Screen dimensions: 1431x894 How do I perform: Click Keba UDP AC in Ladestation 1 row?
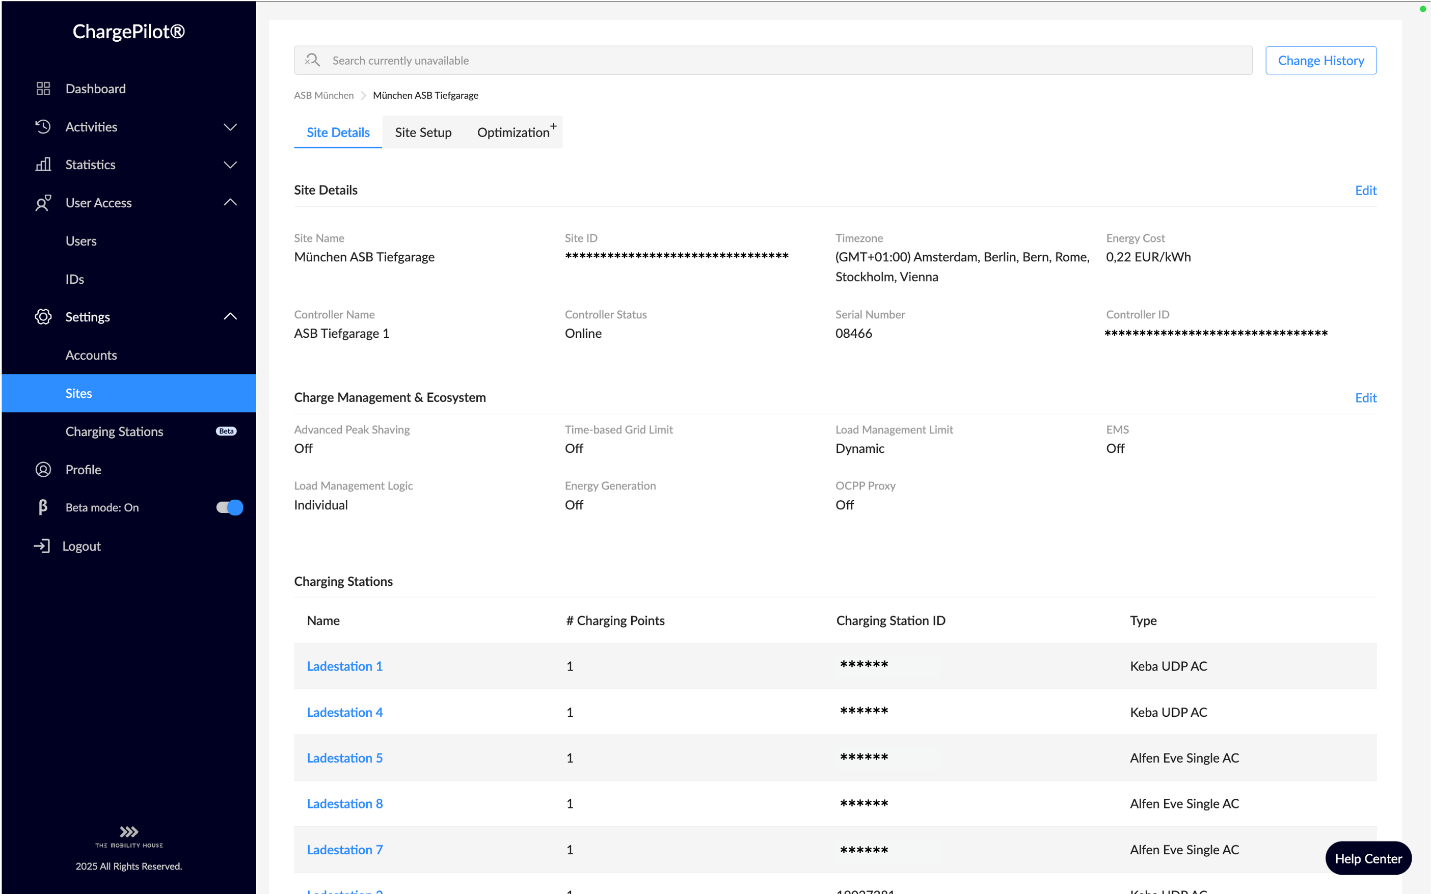coord(1169,666)
